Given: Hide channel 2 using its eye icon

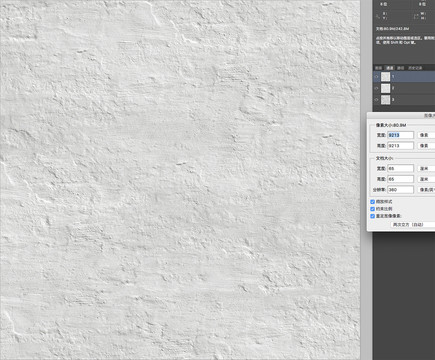Looking at the screenshot, I should pos(377,88).
